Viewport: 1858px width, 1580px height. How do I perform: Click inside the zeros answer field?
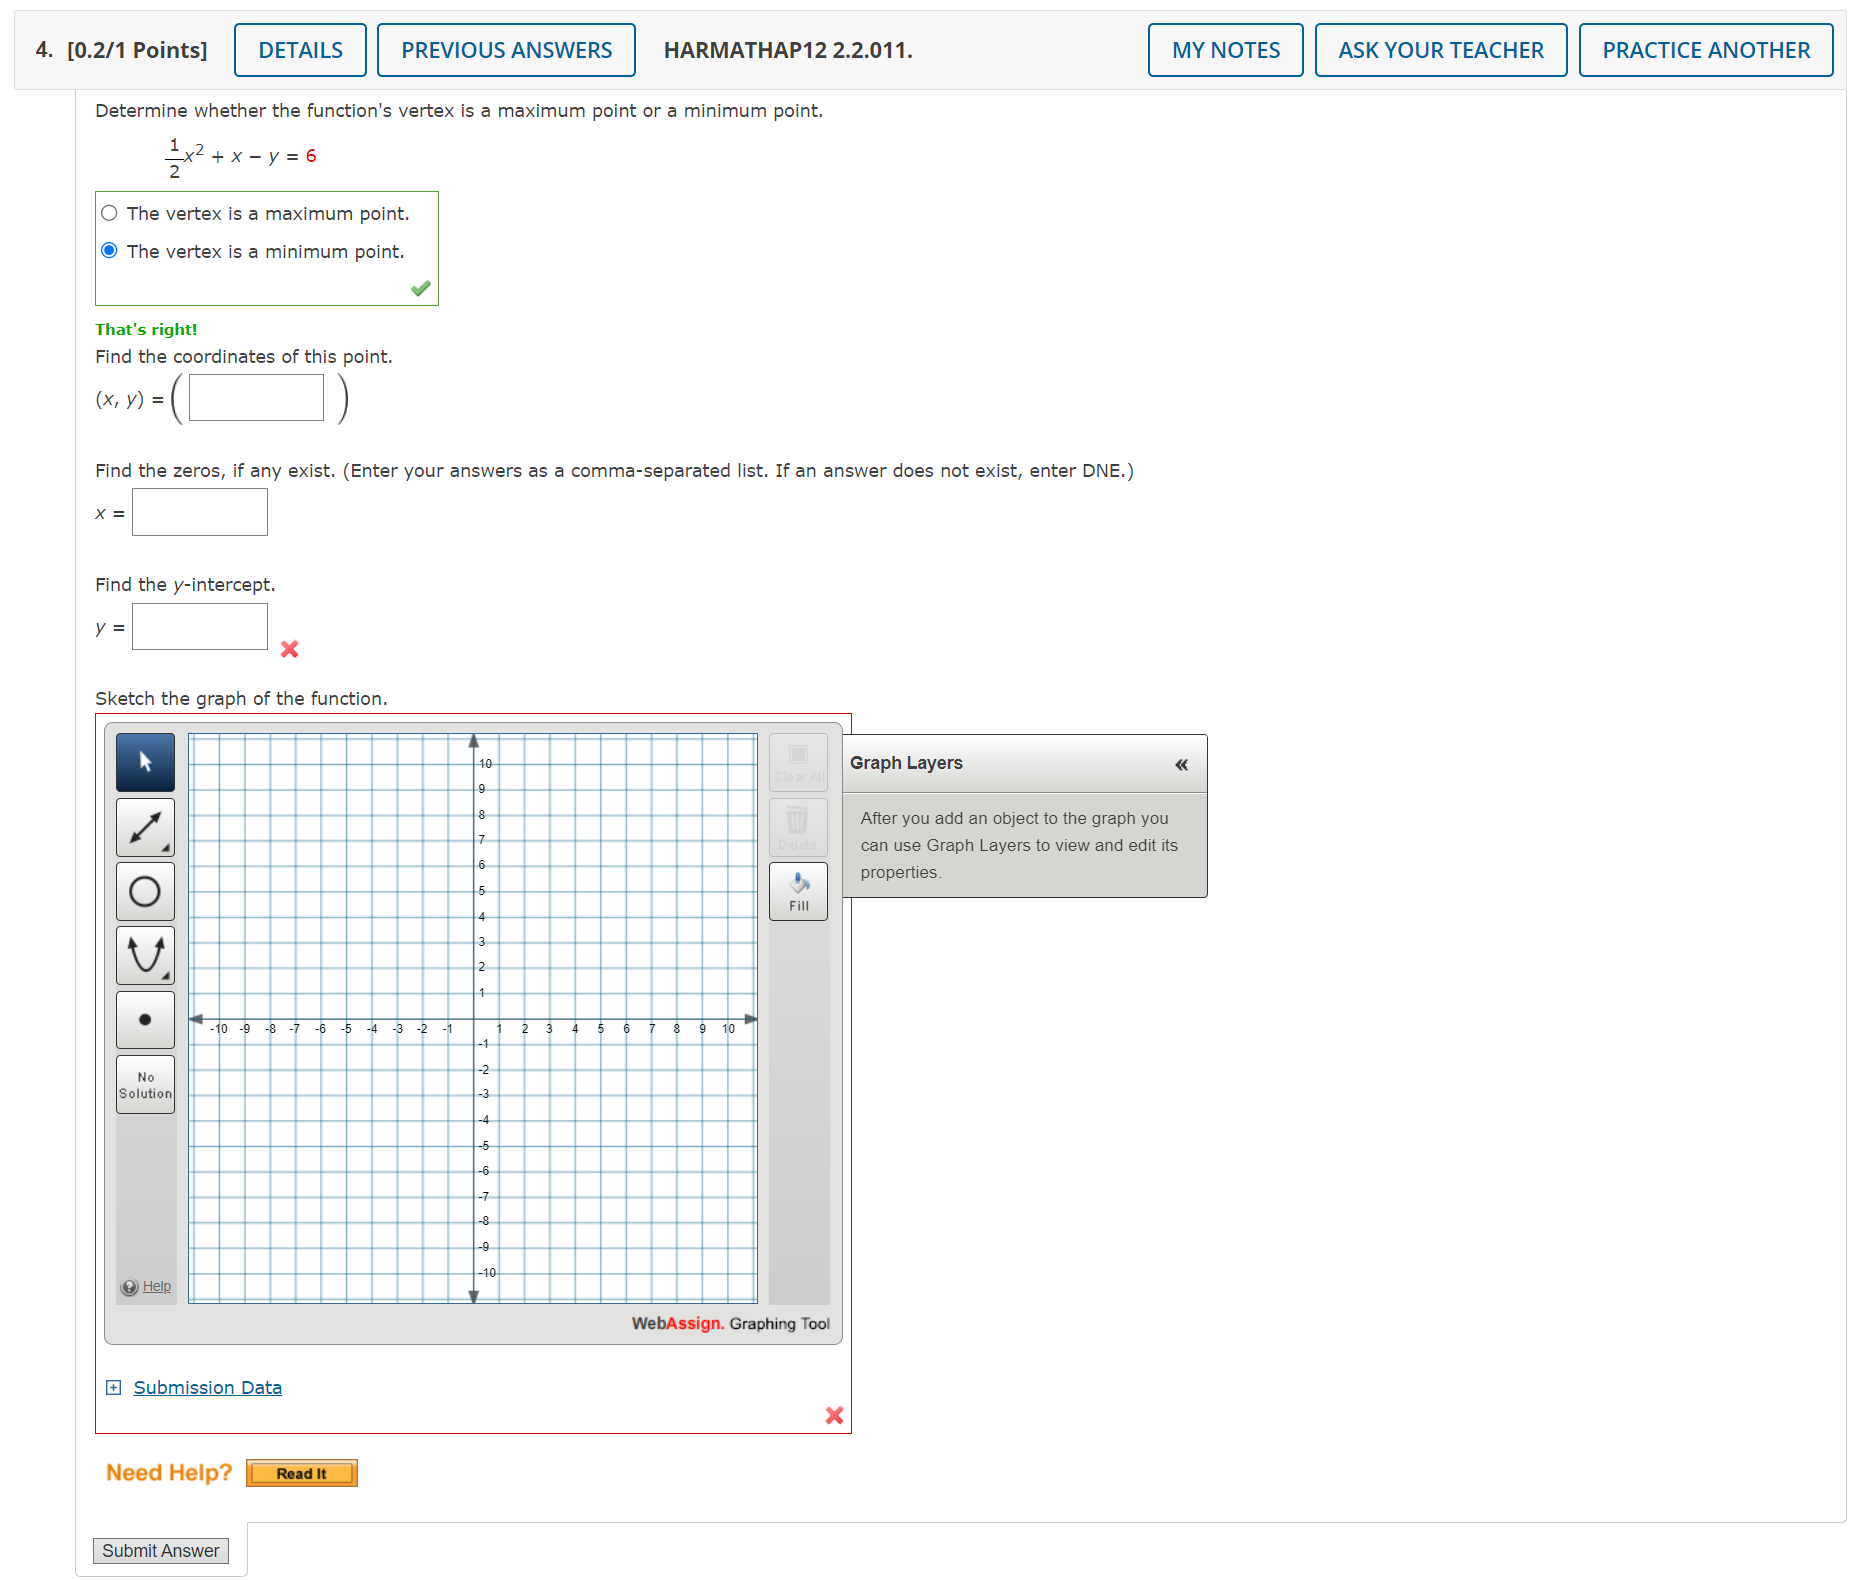click(199, 512)
